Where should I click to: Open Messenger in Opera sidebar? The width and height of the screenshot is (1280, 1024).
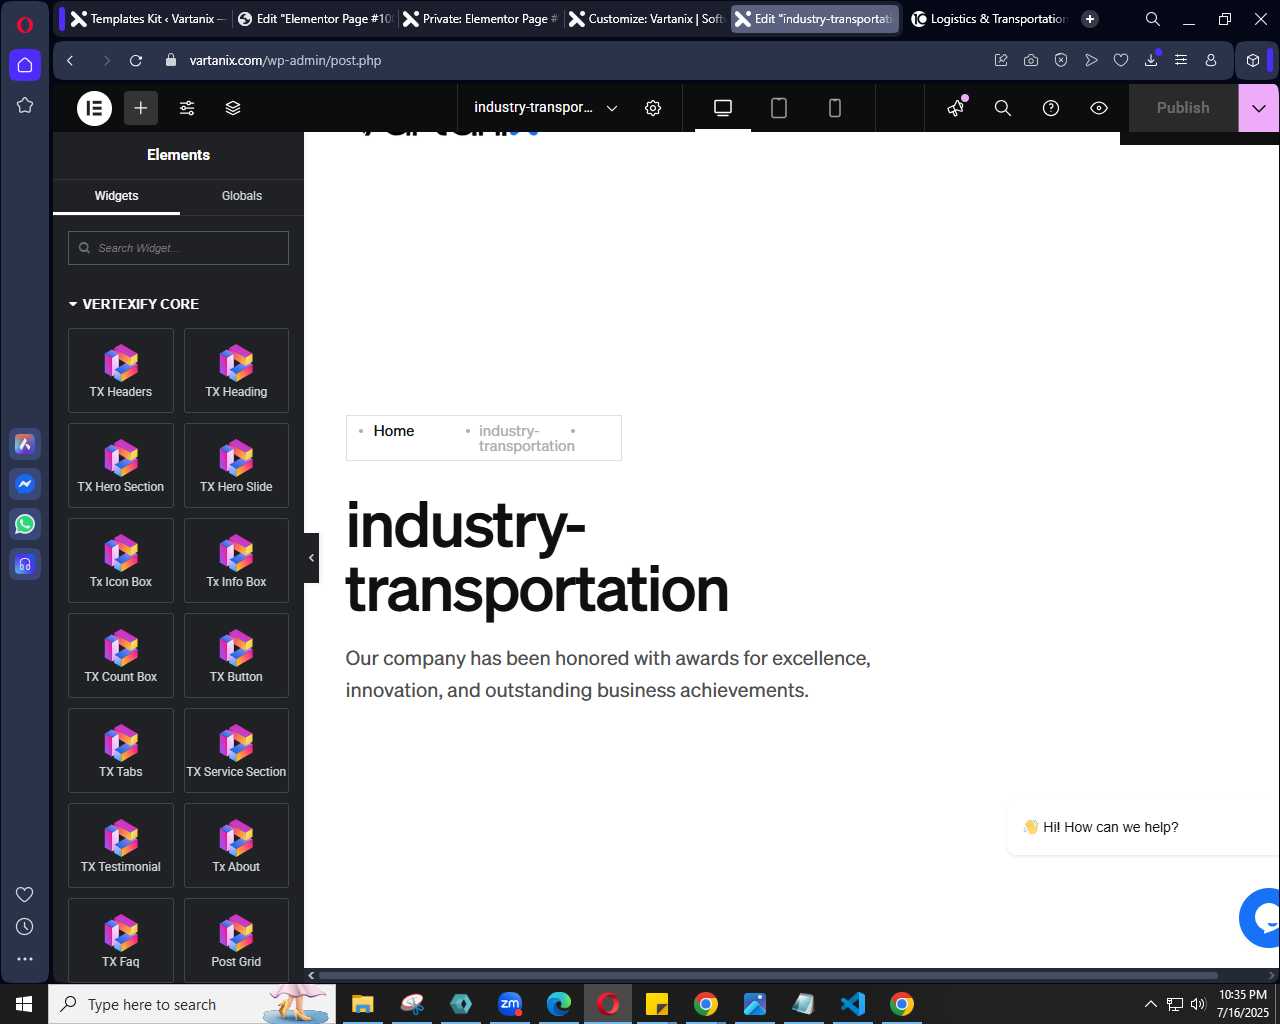[x=25, y=484]
